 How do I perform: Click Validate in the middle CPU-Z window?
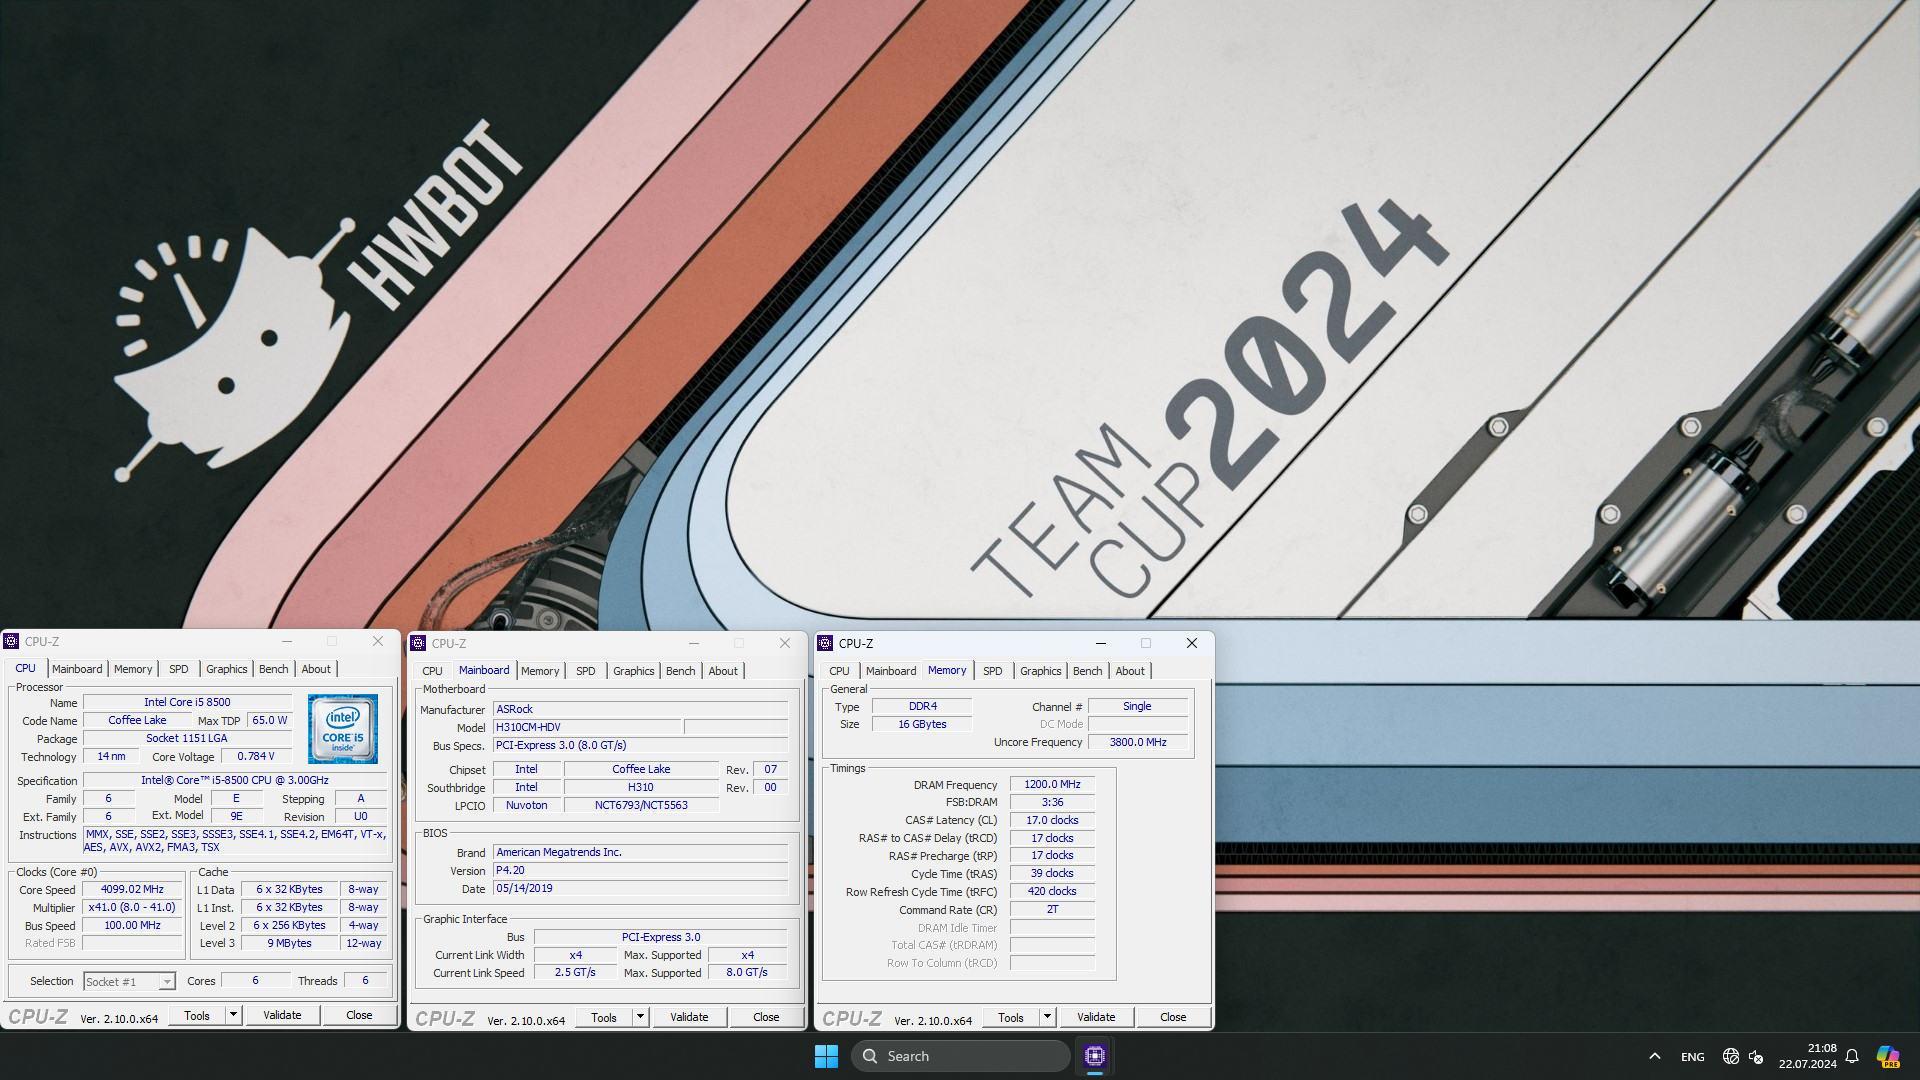point(689,1017)
